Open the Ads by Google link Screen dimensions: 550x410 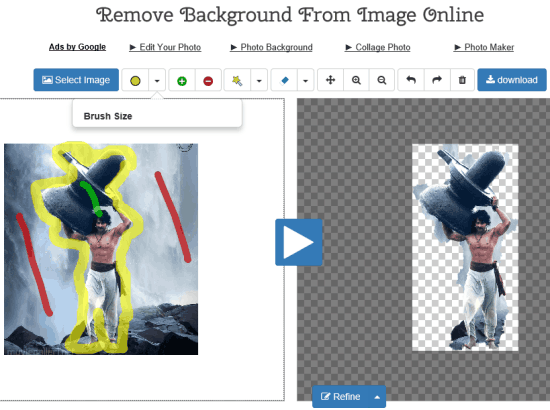pos(78,47)
